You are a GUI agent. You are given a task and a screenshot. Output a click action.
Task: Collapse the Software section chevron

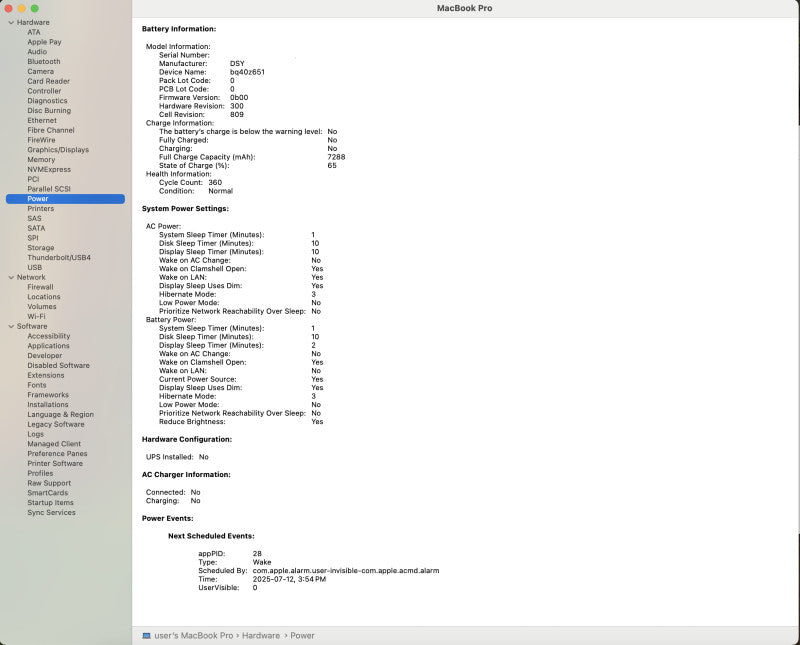[x=11, y=327]
